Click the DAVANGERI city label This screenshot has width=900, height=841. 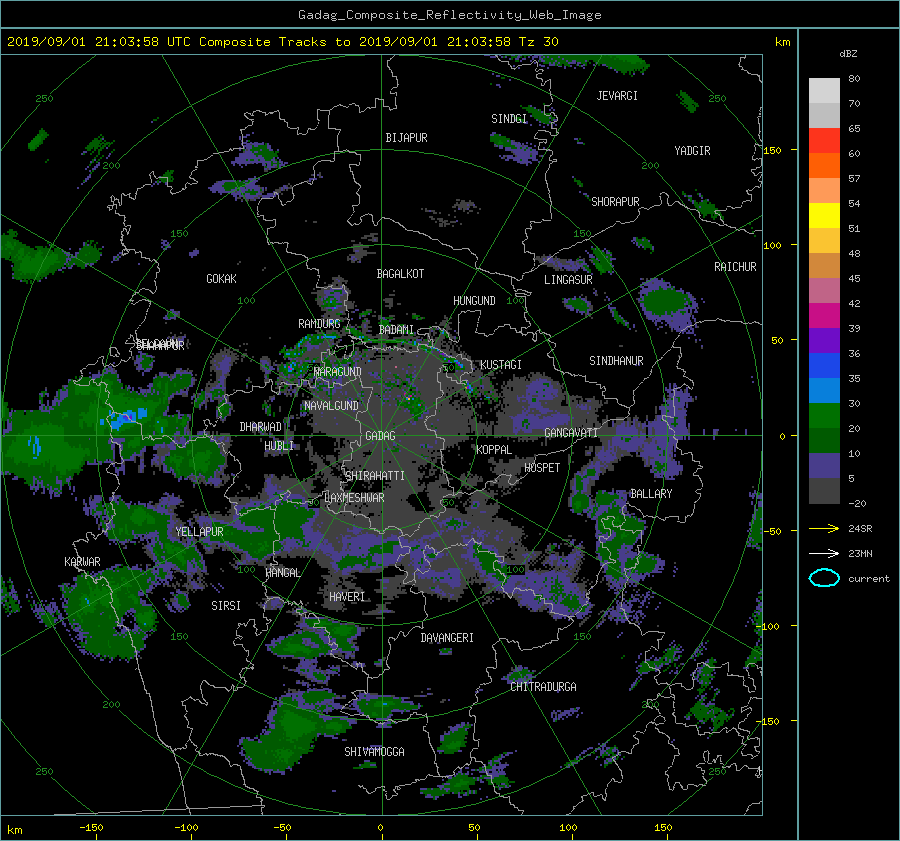pyautogui.click(x=447, y=638)
